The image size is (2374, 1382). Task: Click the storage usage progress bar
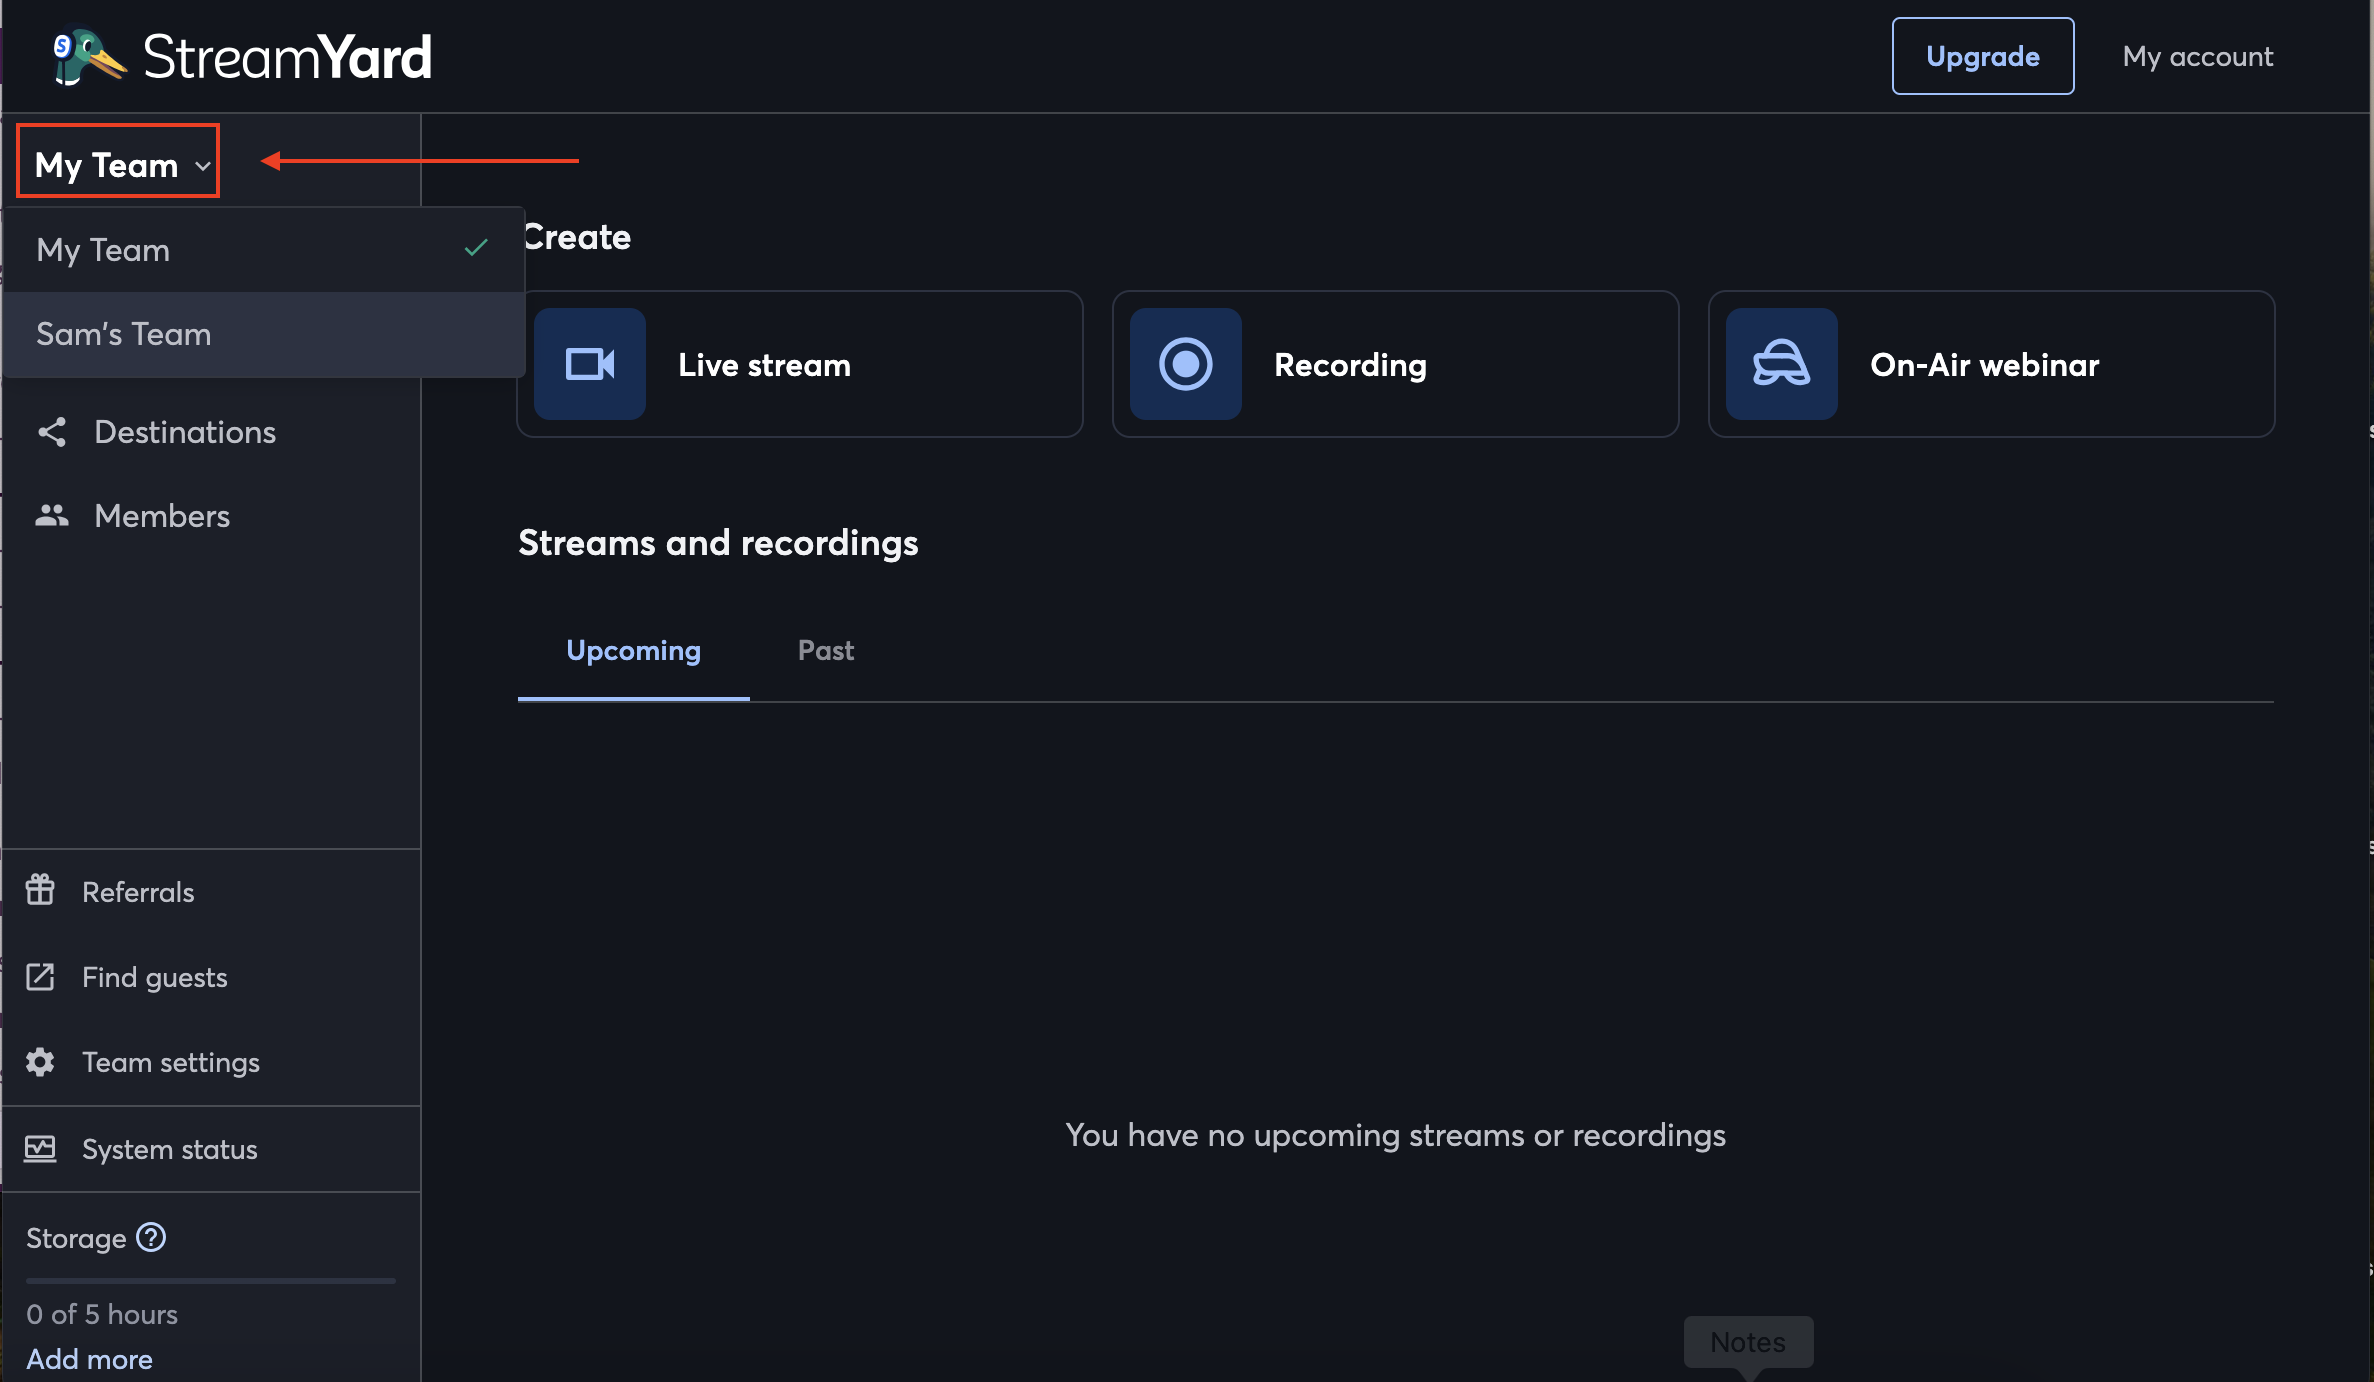pos(211,1280)
